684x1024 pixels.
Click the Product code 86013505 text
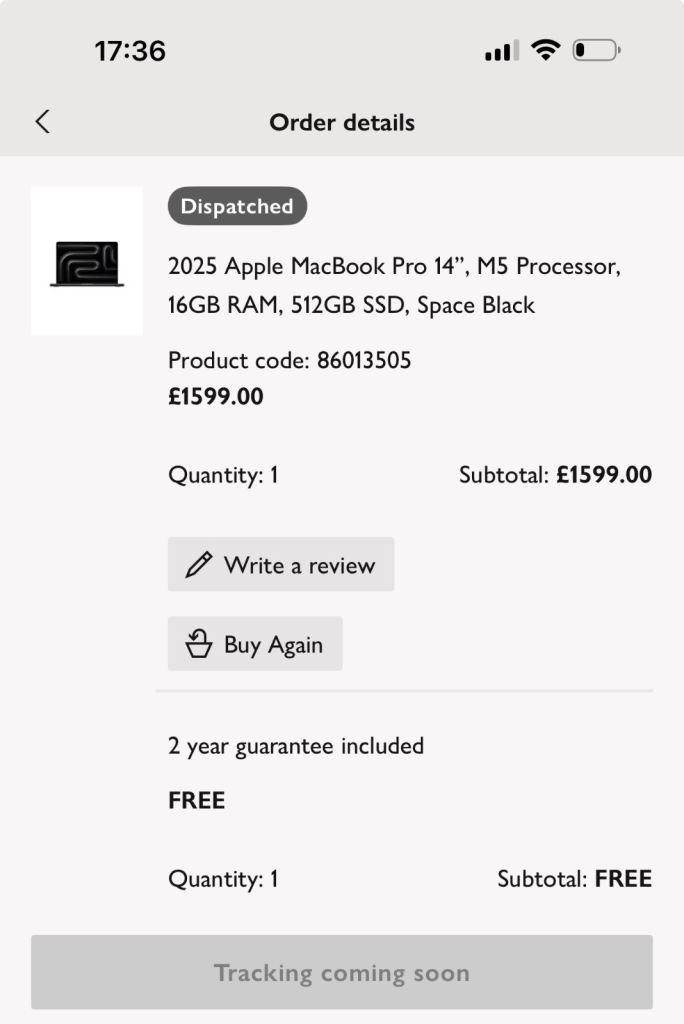pos(289,360)
